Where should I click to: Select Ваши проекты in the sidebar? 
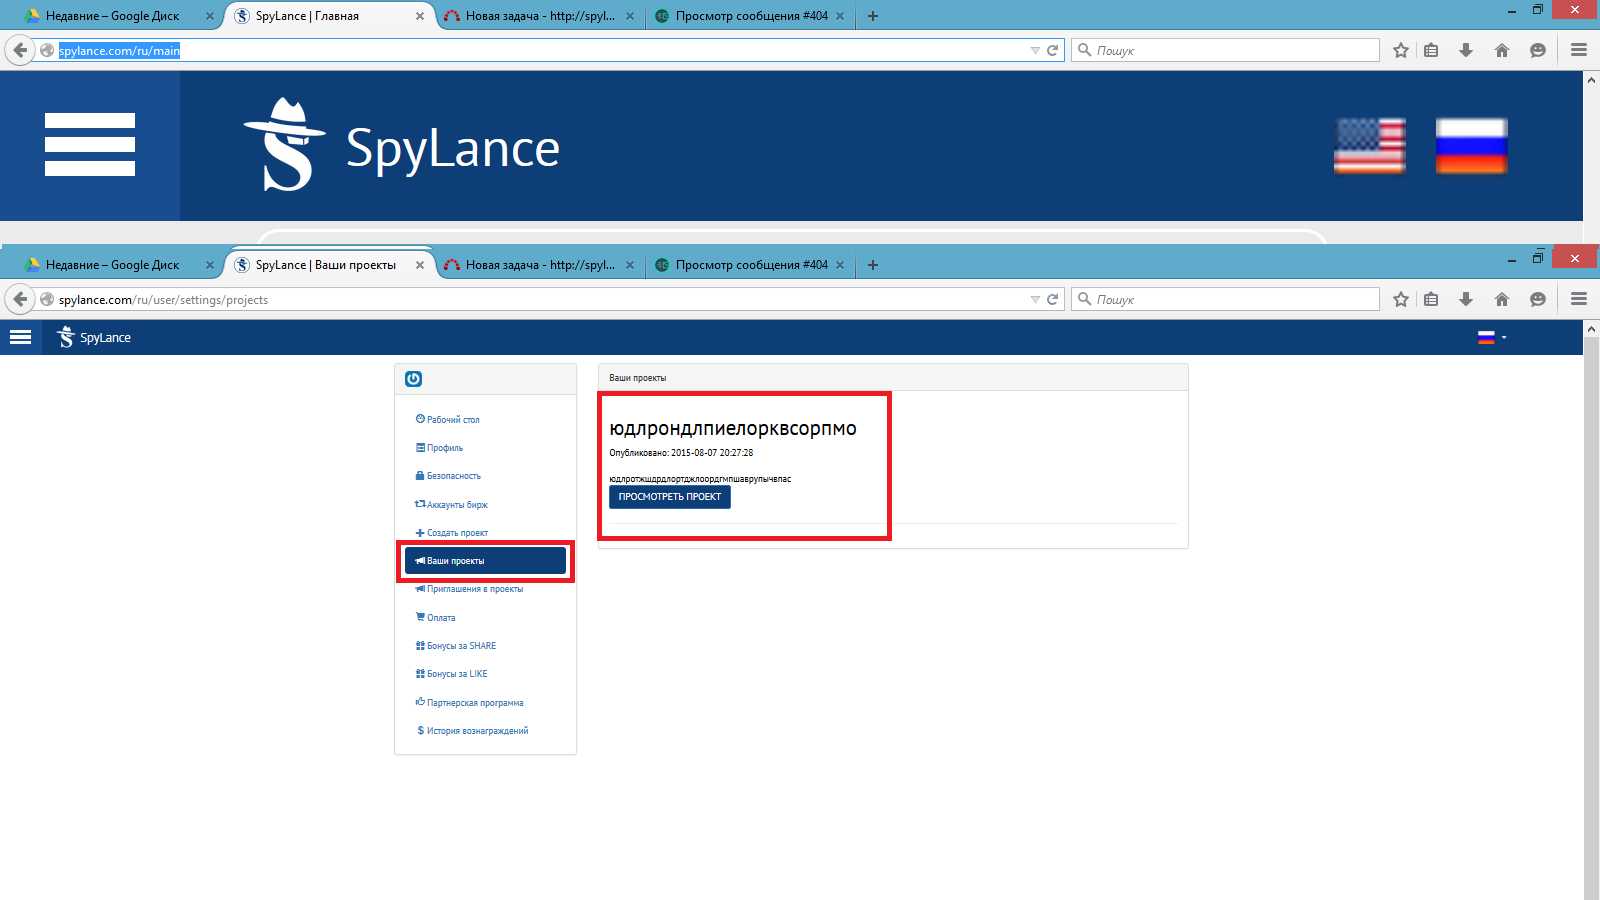485,561
